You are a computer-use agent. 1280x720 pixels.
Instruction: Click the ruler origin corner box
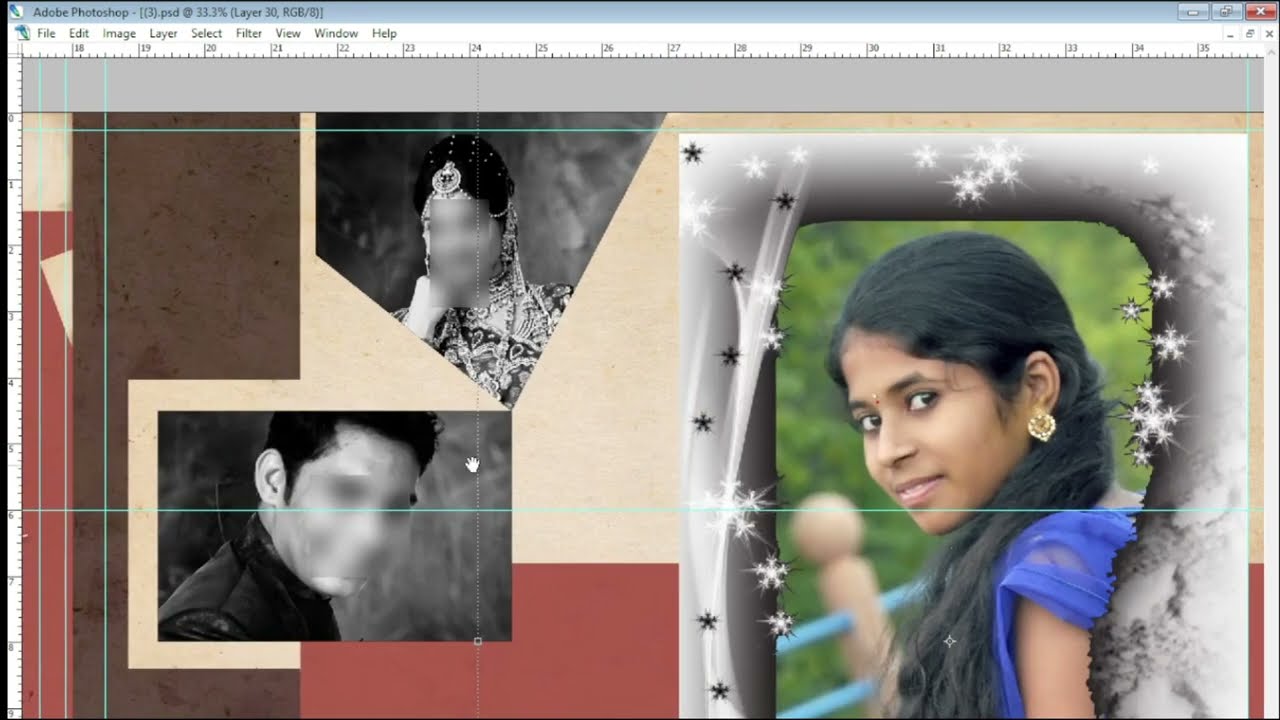point(14,48)
